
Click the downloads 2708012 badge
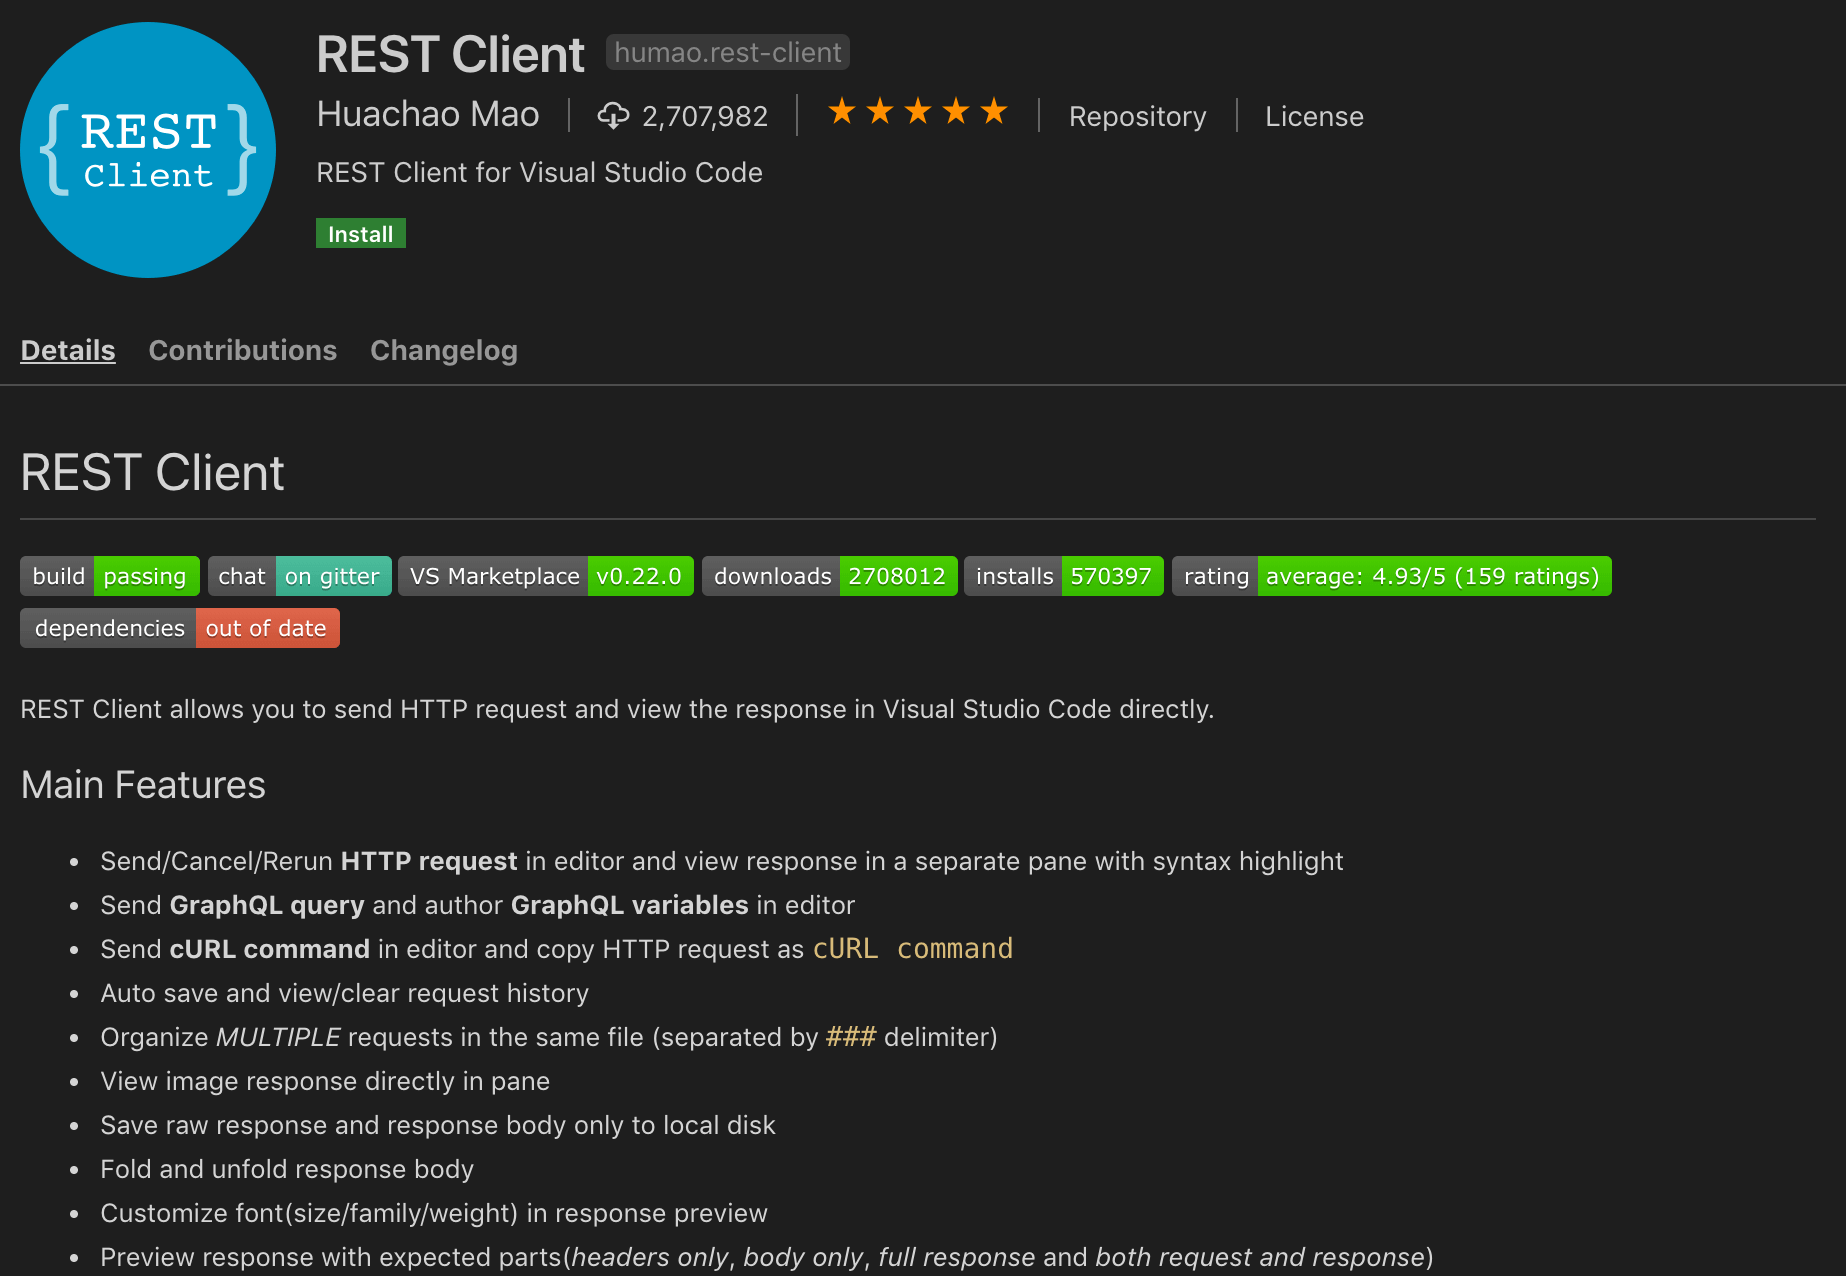(x=830, y=576)
